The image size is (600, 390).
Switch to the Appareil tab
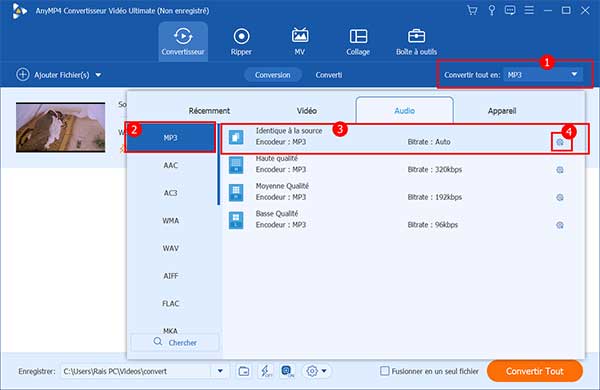tap(502, 111)
